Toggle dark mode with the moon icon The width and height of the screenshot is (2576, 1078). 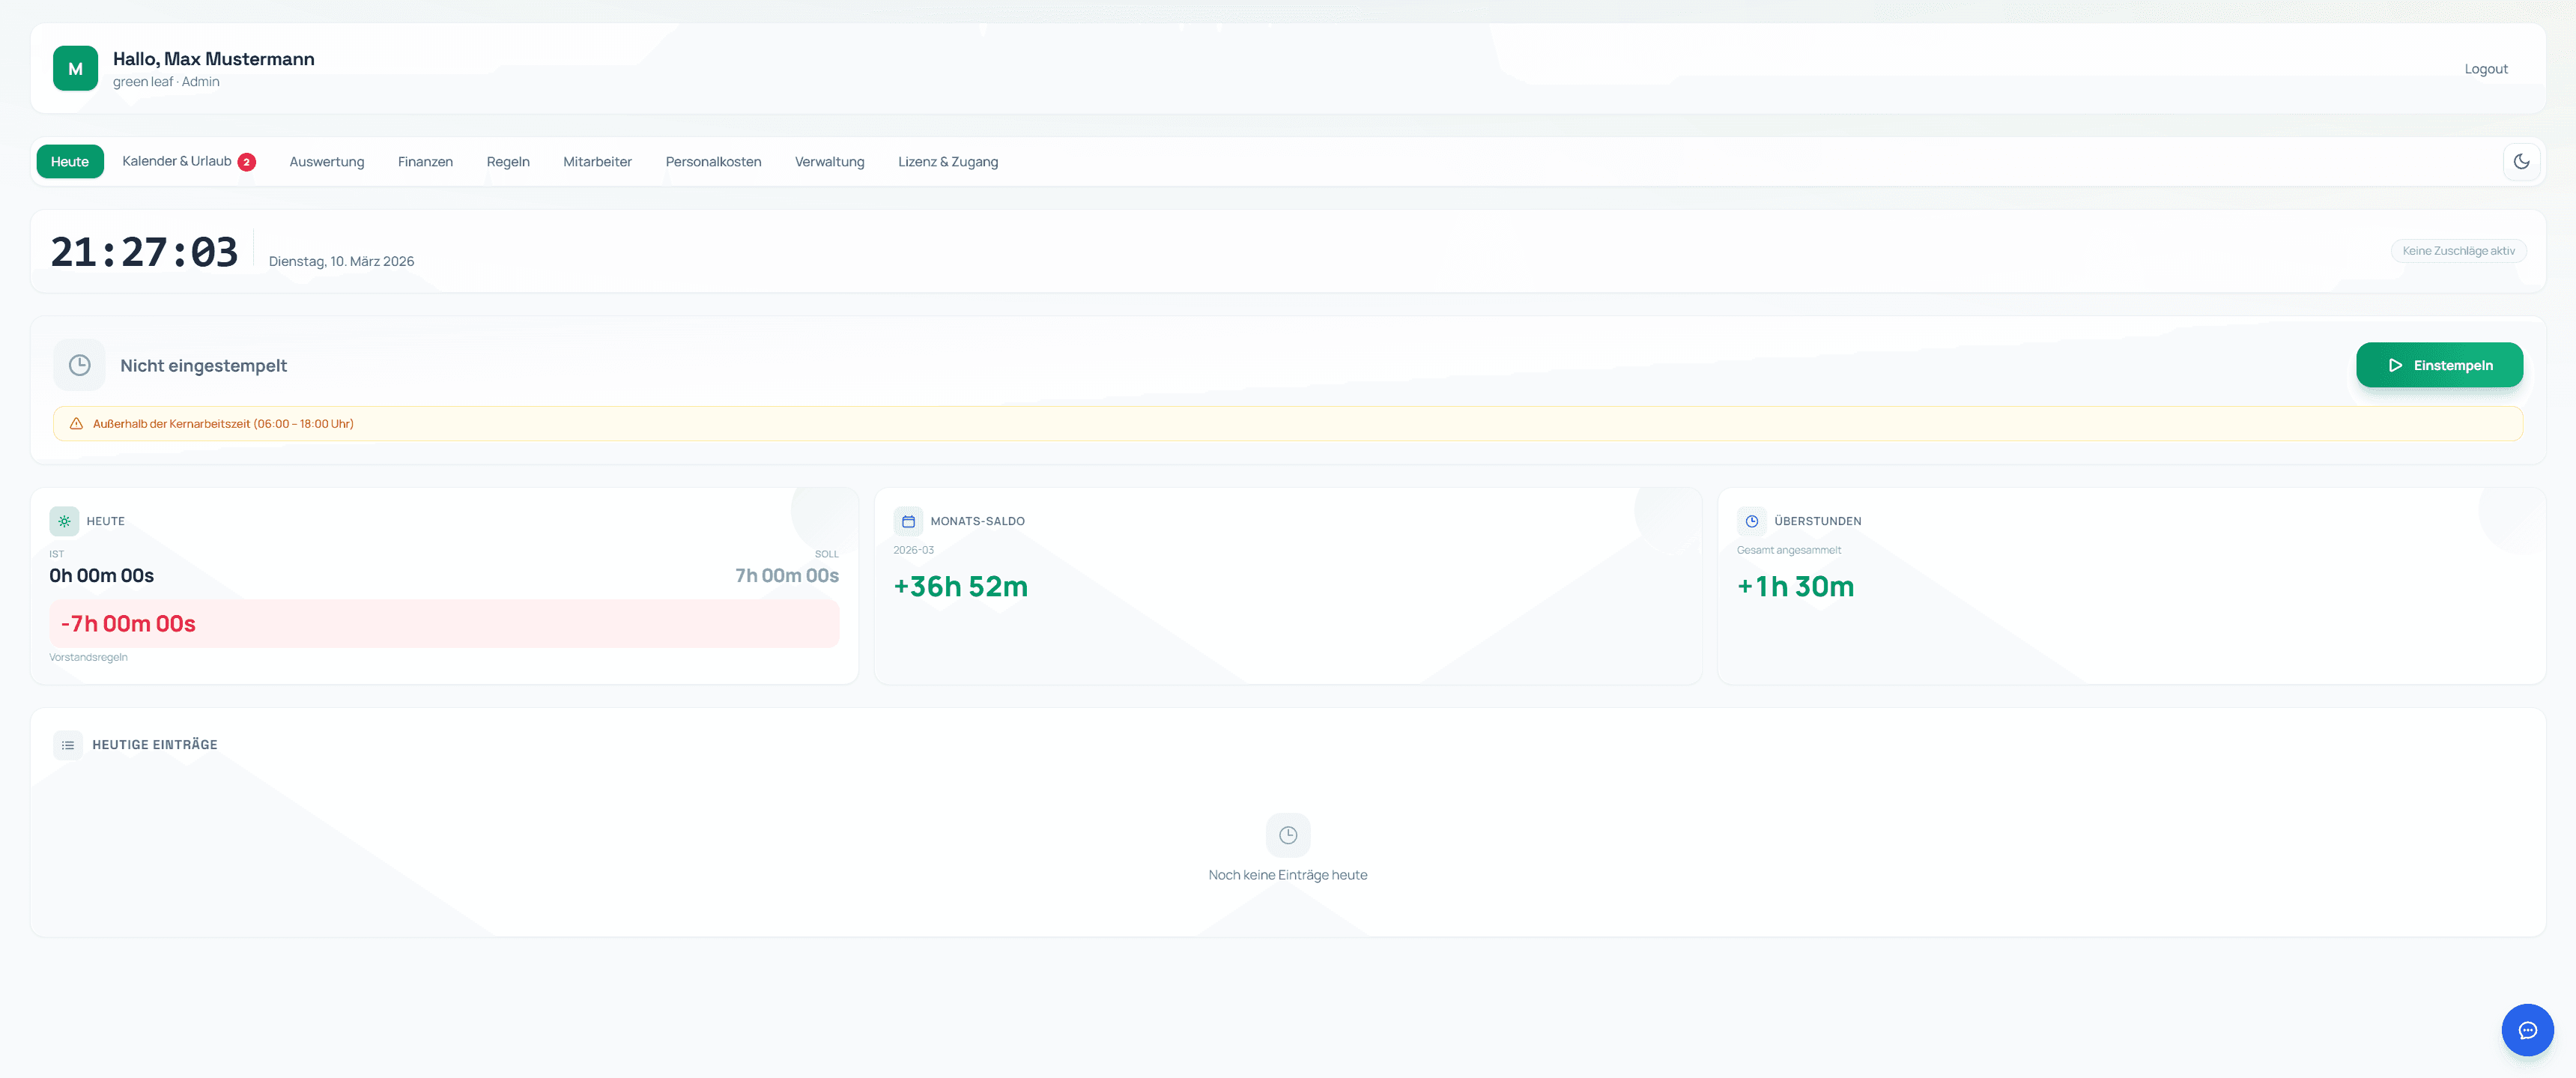click(x=2521, y=162)
